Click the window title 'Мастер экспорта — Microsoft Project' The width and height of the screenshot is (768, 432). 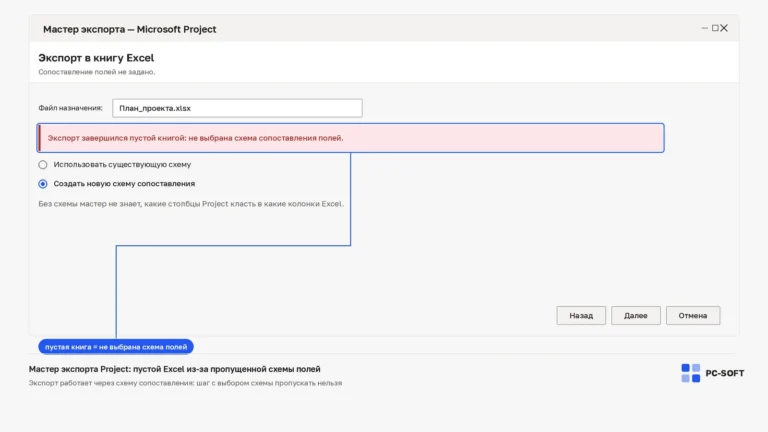point(129,29)
